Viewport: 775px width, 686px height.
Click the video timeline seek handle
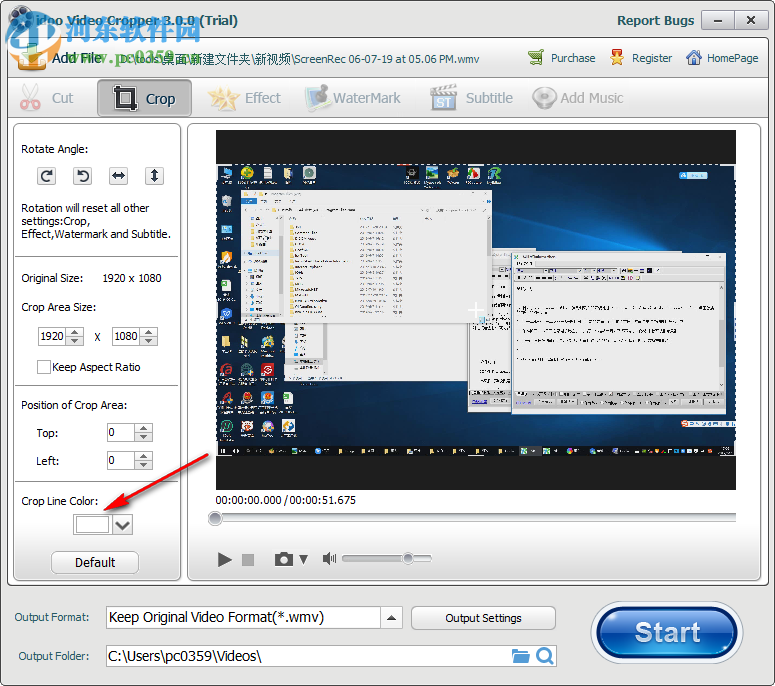(215, 518)
